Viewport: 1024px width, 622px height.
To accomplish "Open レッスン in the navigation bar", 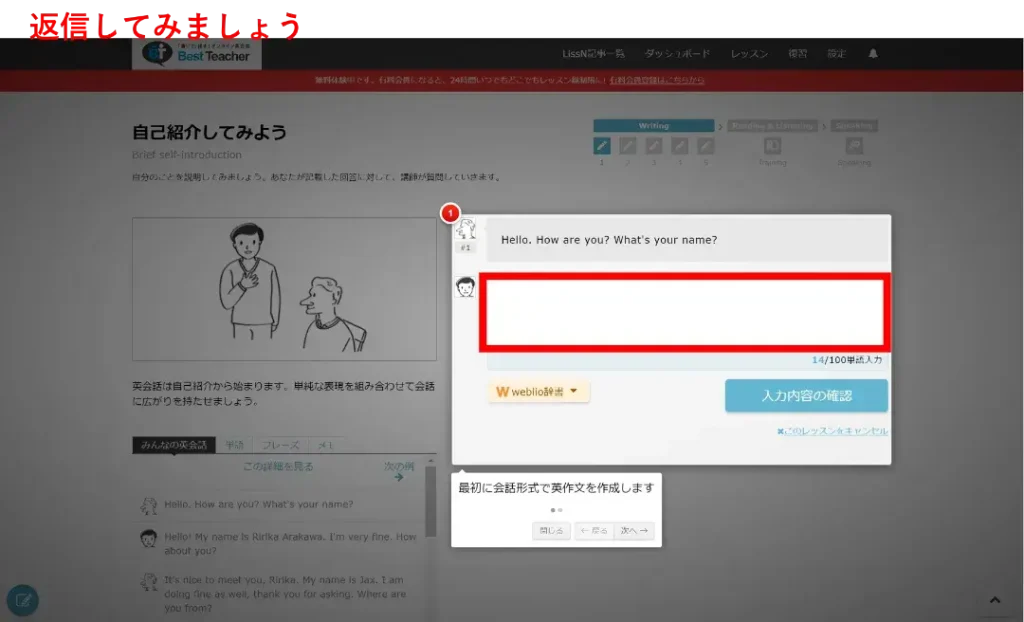I will 749,54.
